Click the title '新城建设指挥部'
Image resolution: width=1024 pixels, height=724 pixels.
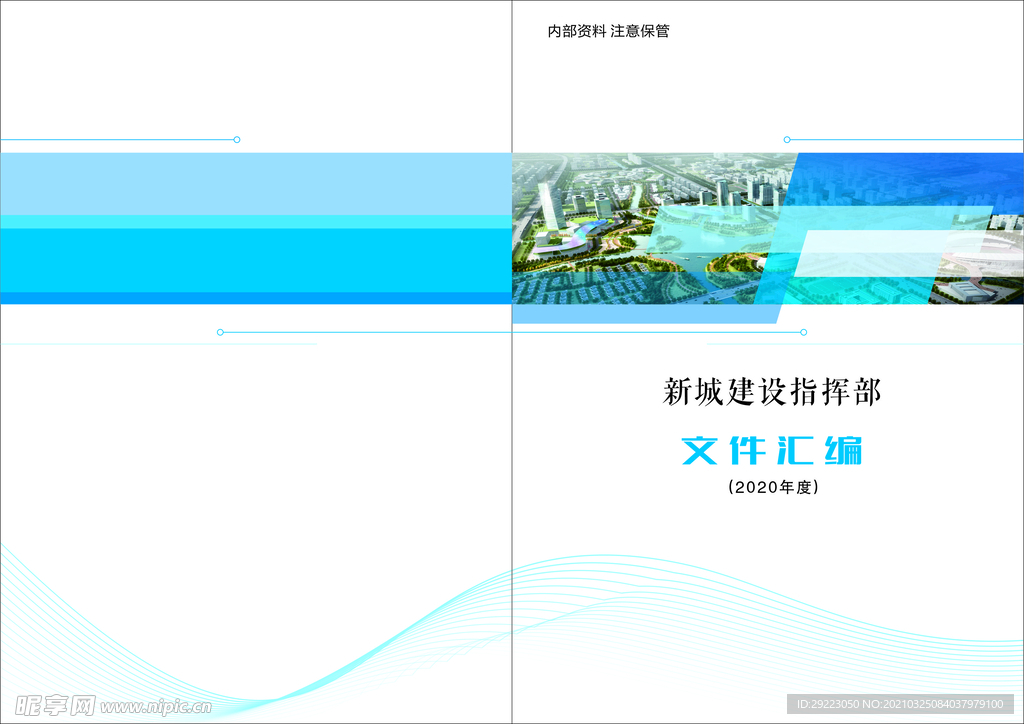(772, 392)
